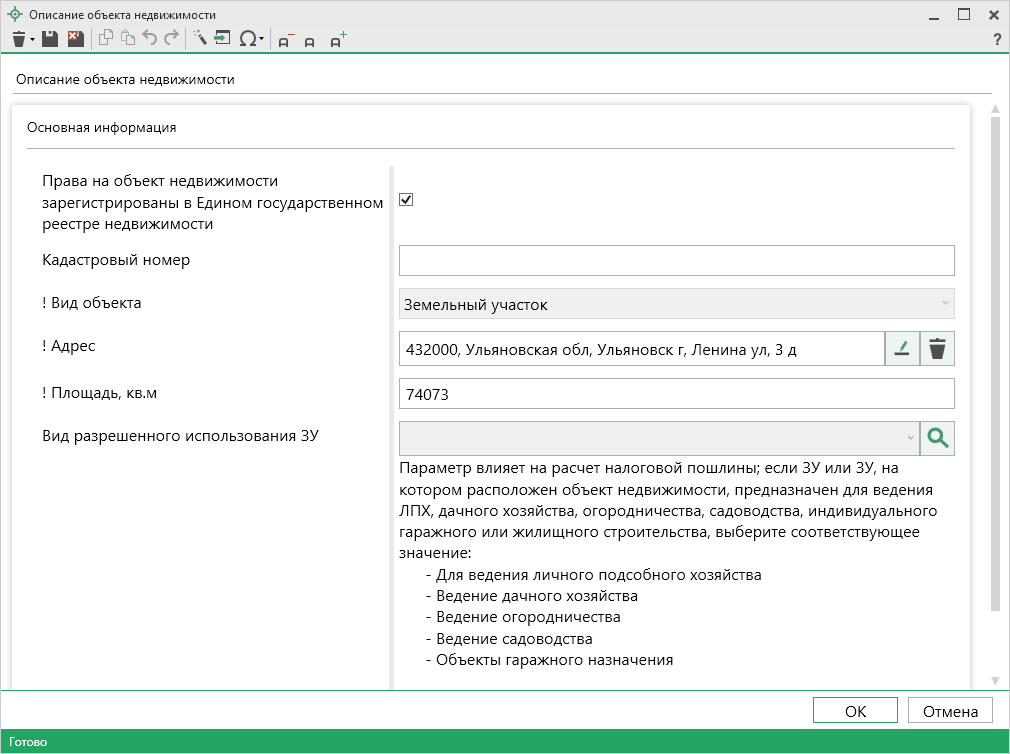This screenshot has height=754, width=1010.
Task: Increase font size with A plus icon
Action: coord(338,39)
